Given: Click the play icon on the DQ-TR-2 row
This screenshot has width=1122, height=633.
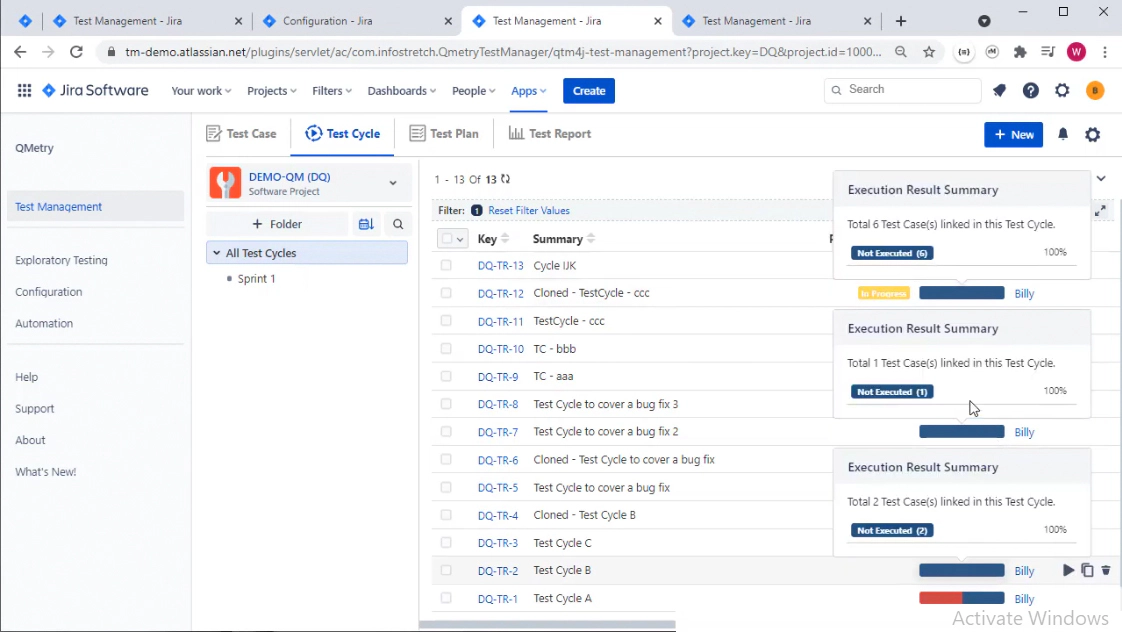Looking at the screenshot, I should [1068, 571].
